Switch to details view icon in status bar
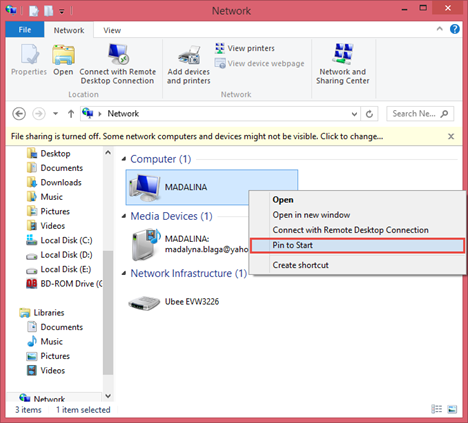Image resolution: width=468 pixels, height=423 pixels. click(x=436, y=409)
